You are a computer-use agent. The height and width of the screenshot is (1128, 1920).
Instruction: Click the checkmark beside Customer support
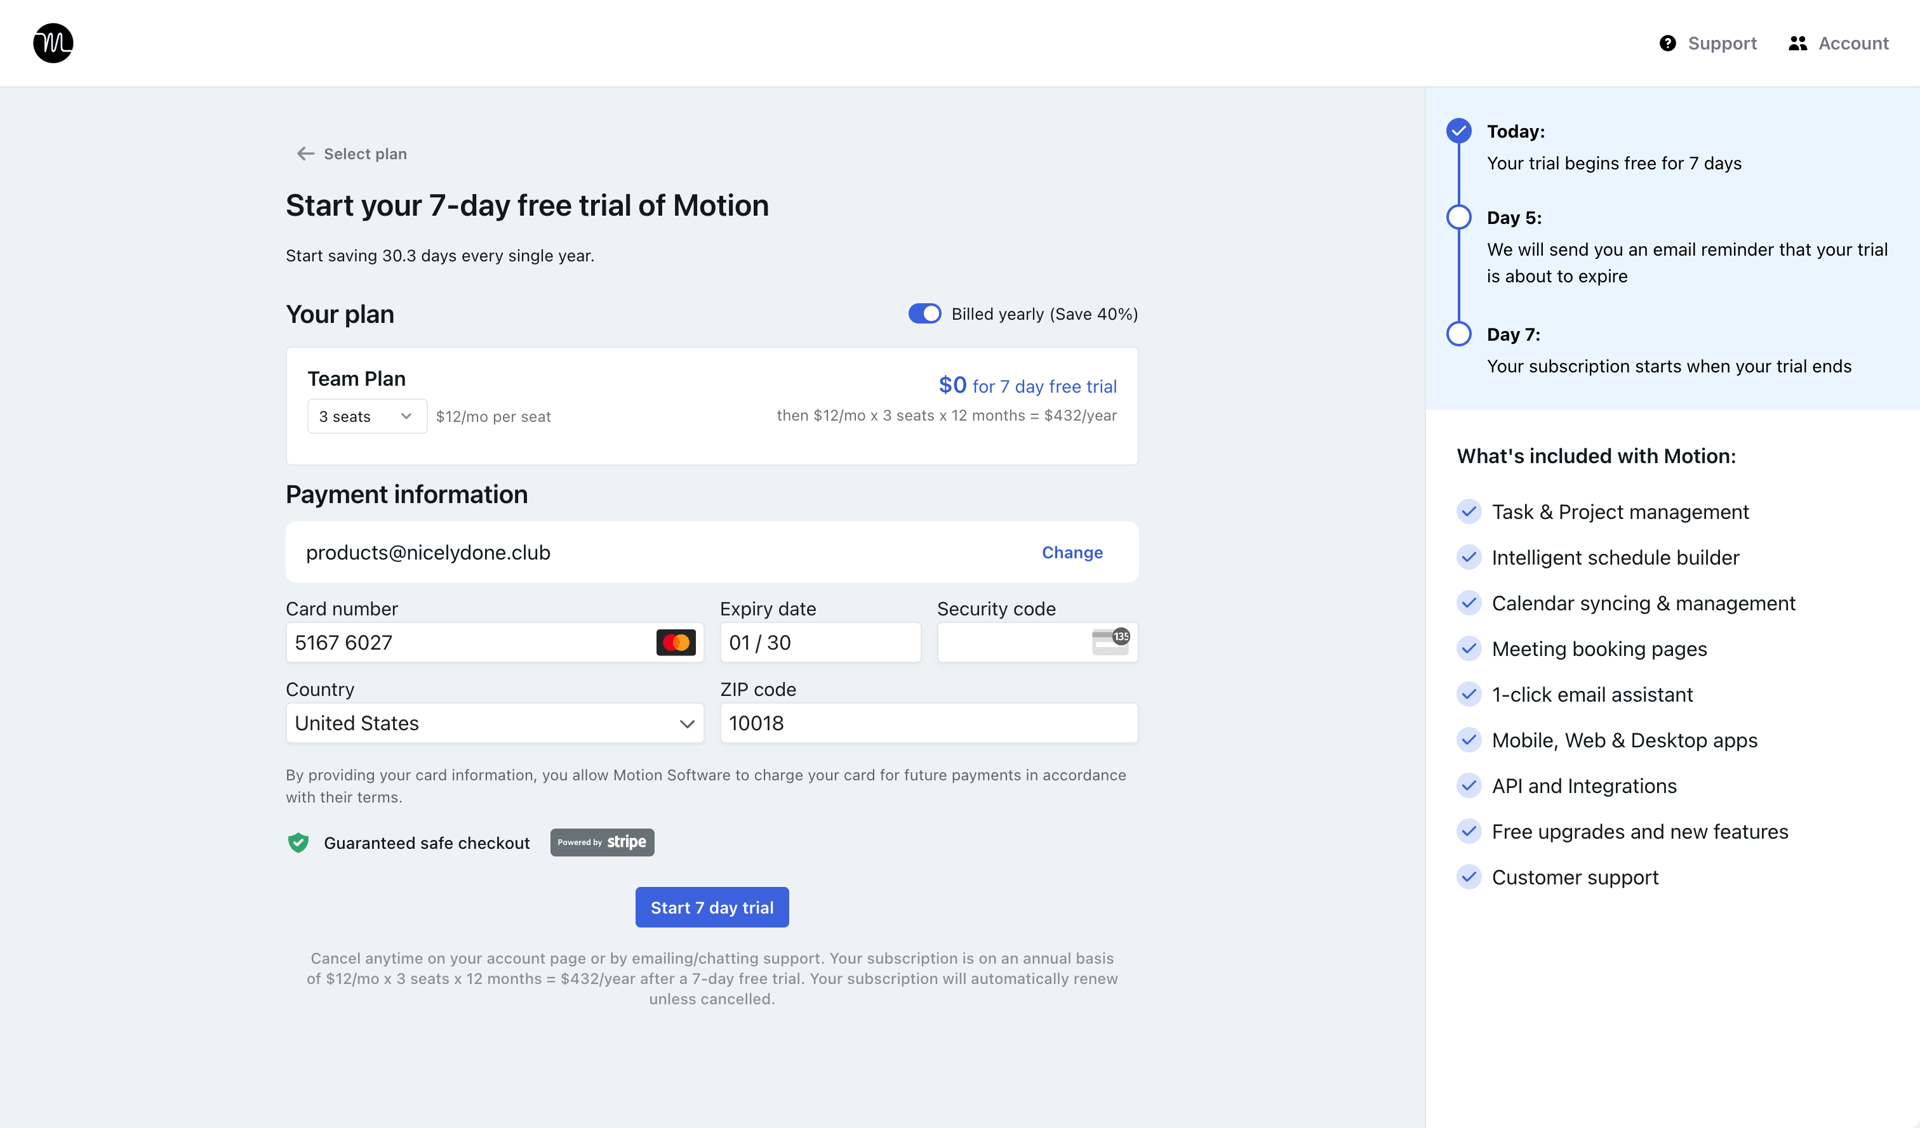click(x=1469, y=877)
